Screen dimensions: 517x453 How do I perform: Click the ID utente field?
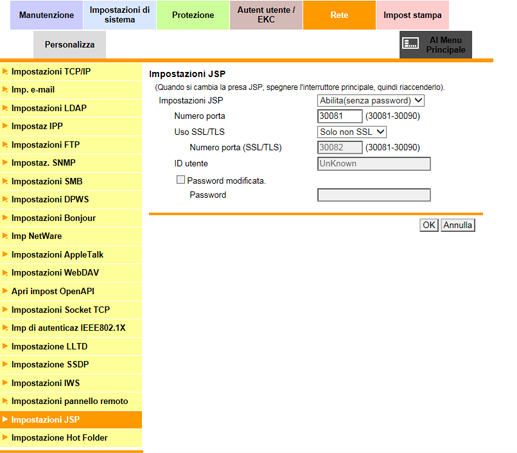point(374,164)
